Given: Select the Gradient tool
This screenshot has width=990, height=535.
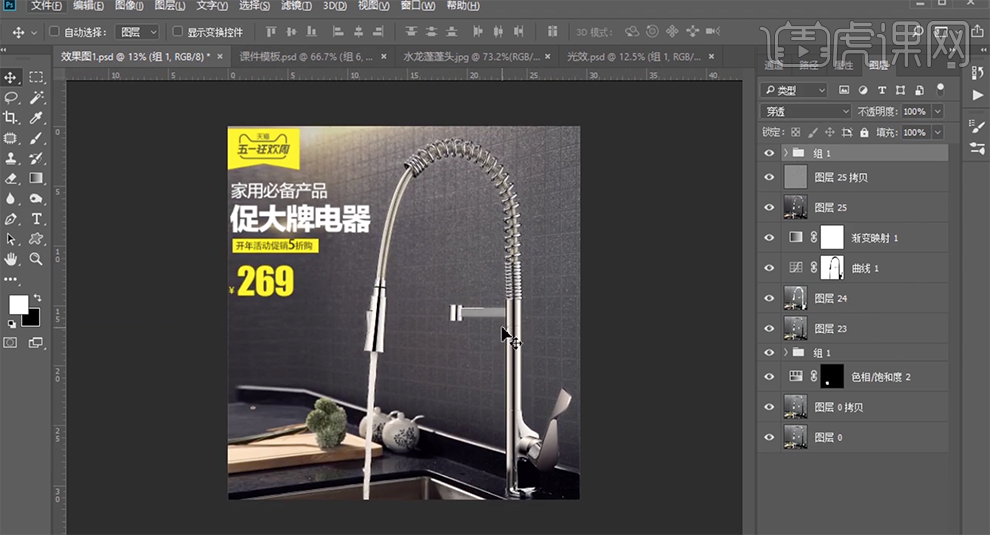Looking at the screenshot, I should 36,178.
